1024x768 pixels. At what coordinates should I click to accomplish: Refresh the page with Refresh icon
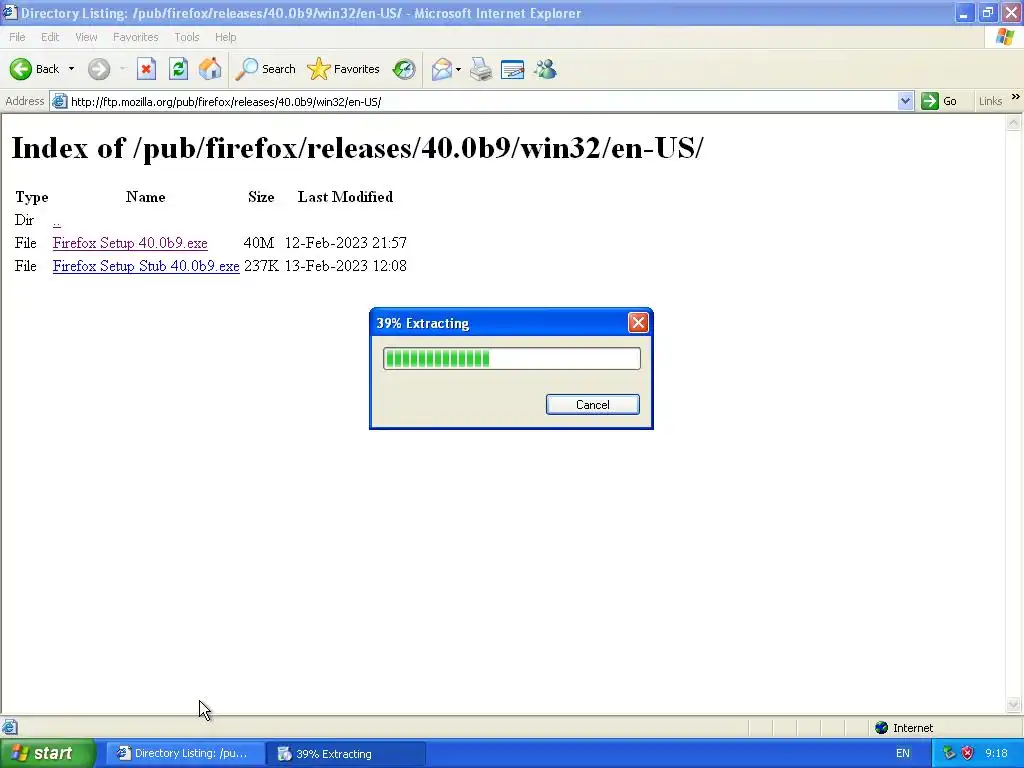click(x=178, y=69)
